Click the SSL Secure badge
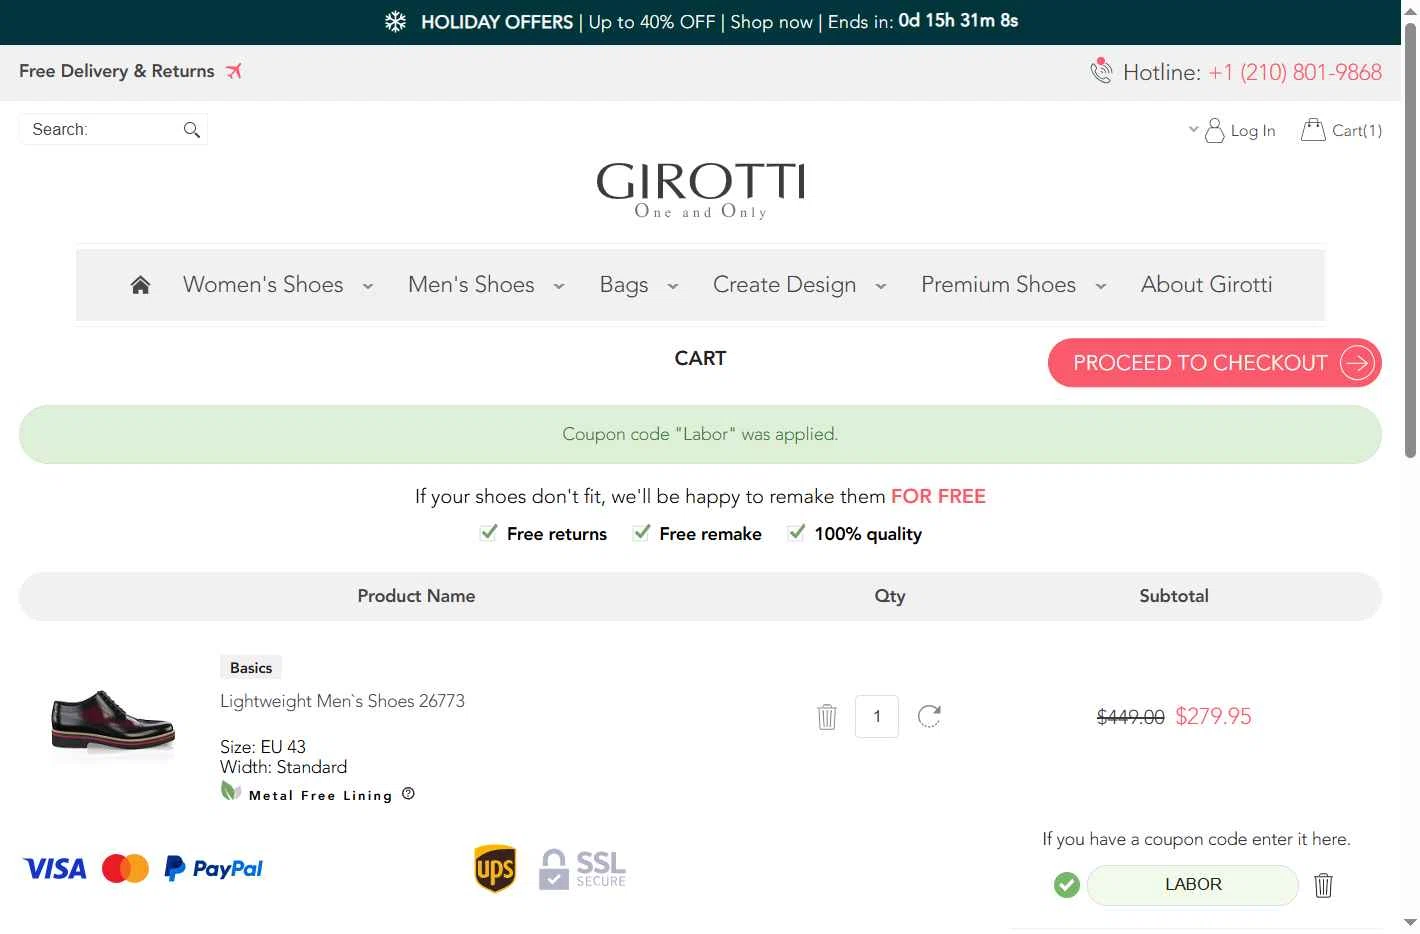Image resolution: width=1420 pixels, height=934 pixels. [583, 869]
